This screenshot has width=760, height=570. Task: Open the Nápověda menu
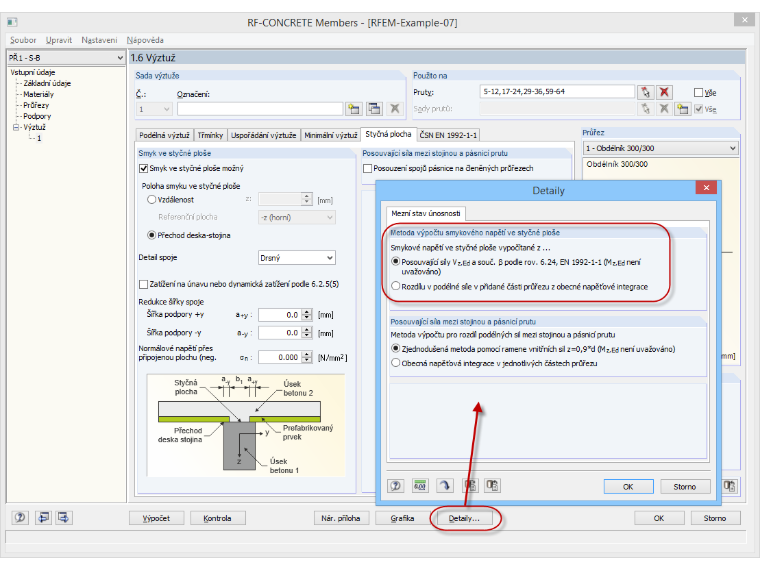[x=145, y=40]
